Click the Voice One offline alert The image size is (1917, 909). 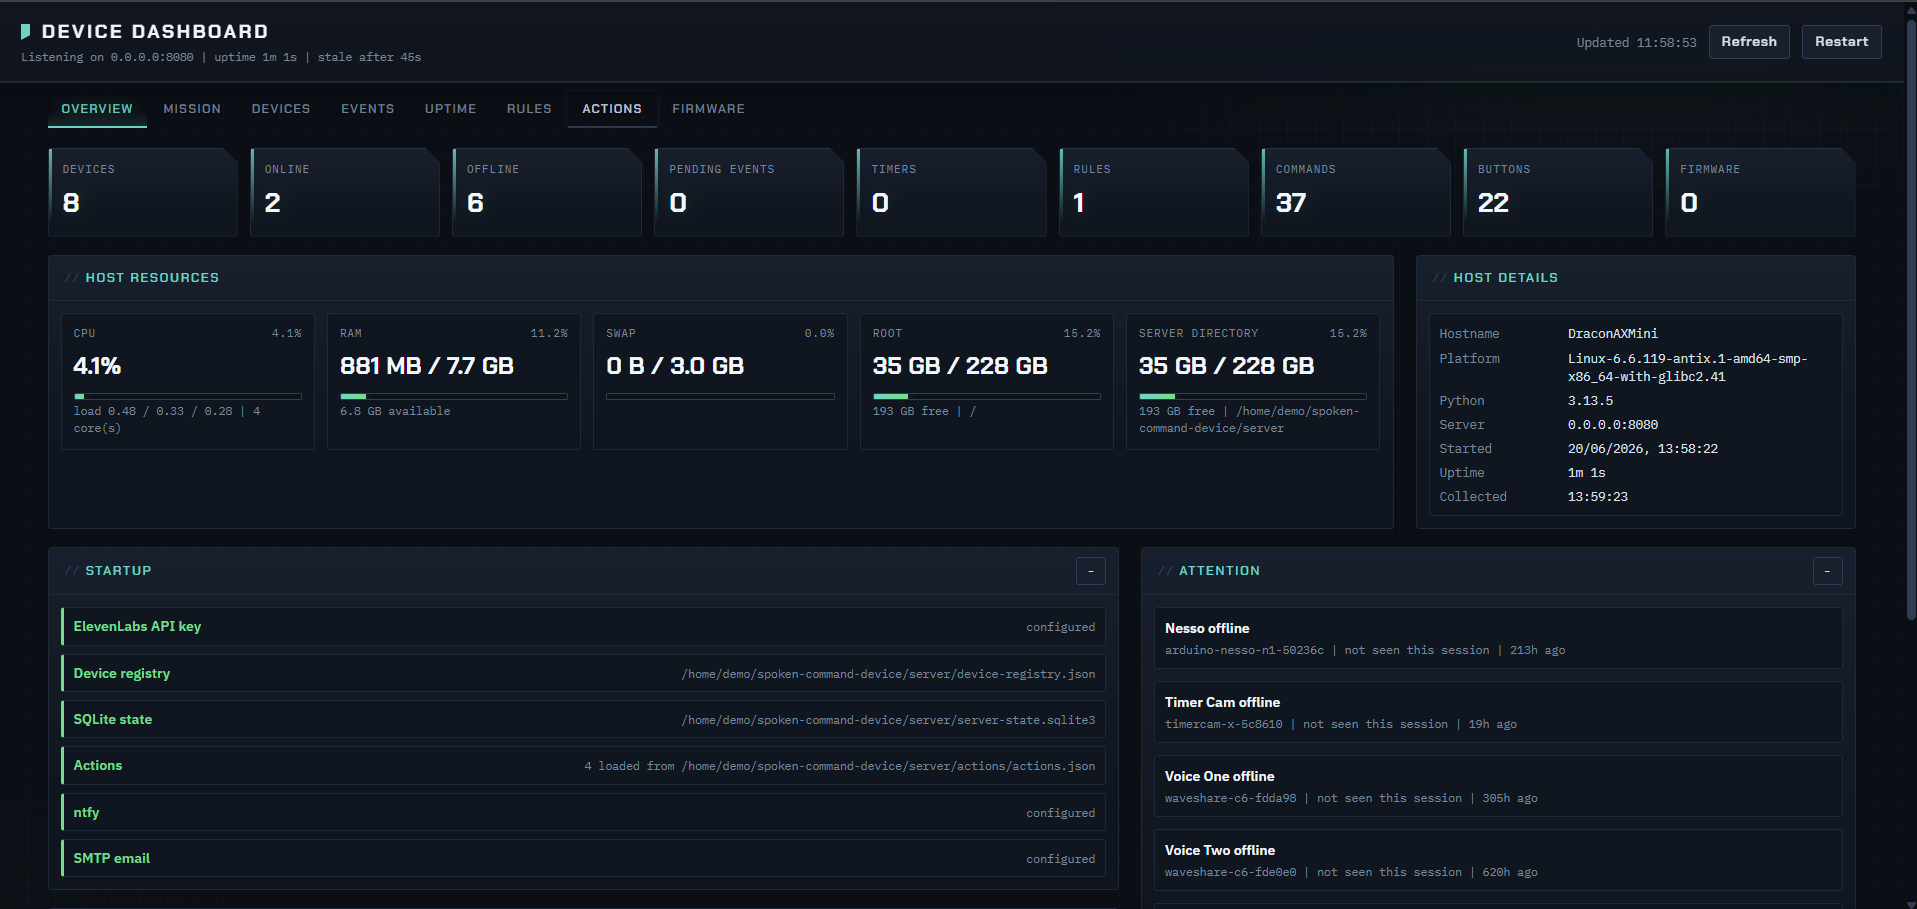pos(1498,786)
